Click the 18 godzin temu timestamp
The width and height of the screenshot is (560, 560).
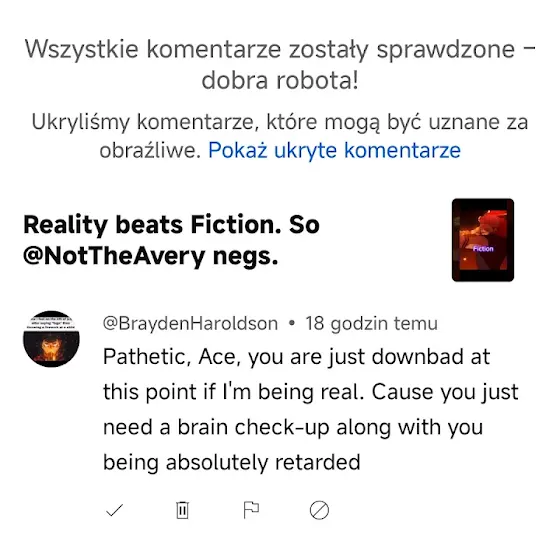coord(371,324)
